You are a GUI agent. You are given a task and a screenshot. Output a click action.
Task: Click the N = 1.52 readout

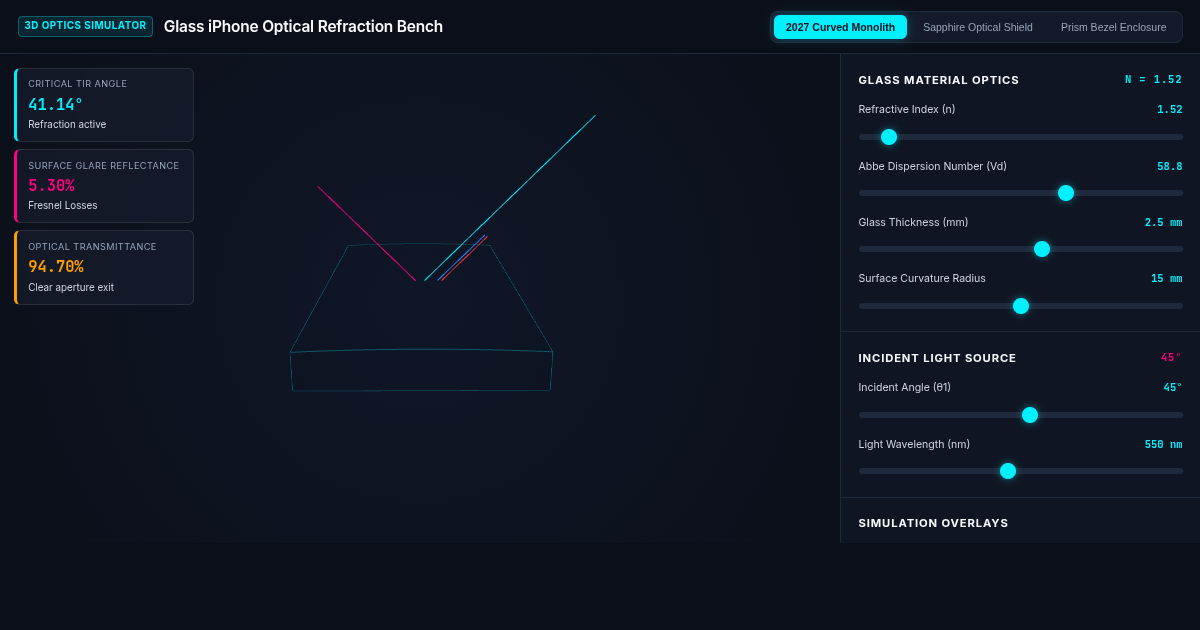1153,80
